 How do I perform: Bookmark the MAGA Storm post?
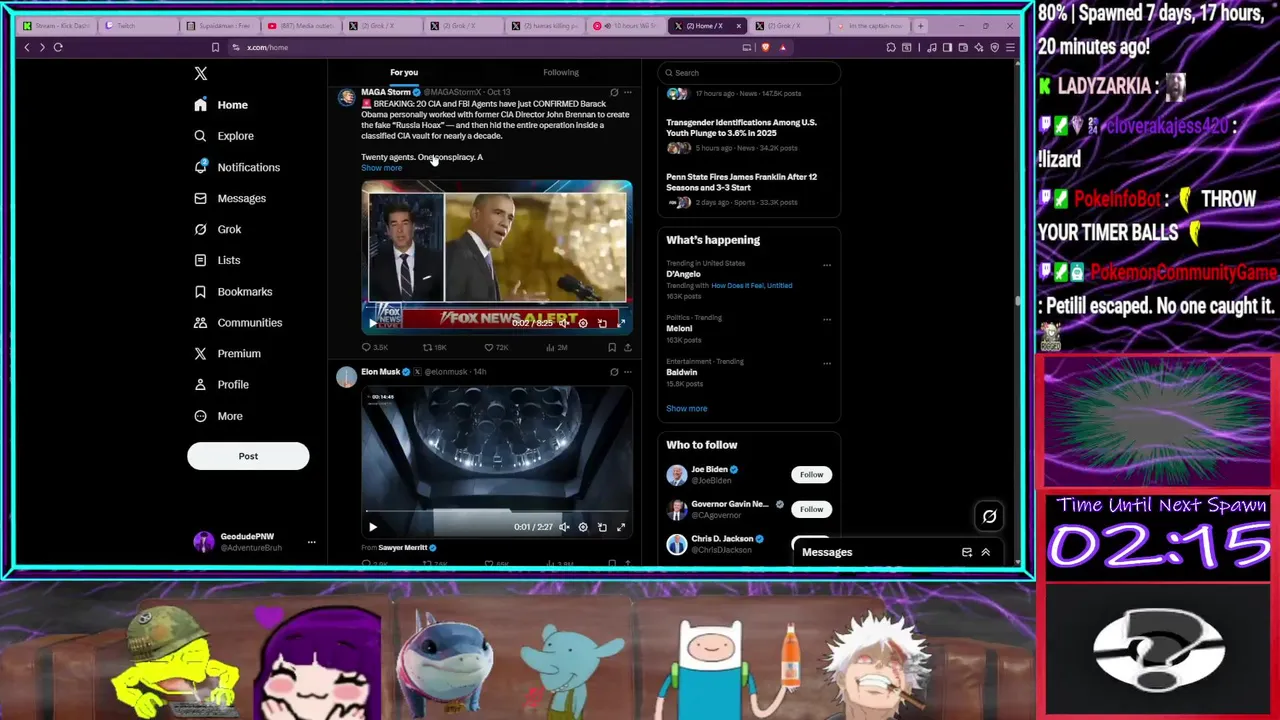coord(612,347)
